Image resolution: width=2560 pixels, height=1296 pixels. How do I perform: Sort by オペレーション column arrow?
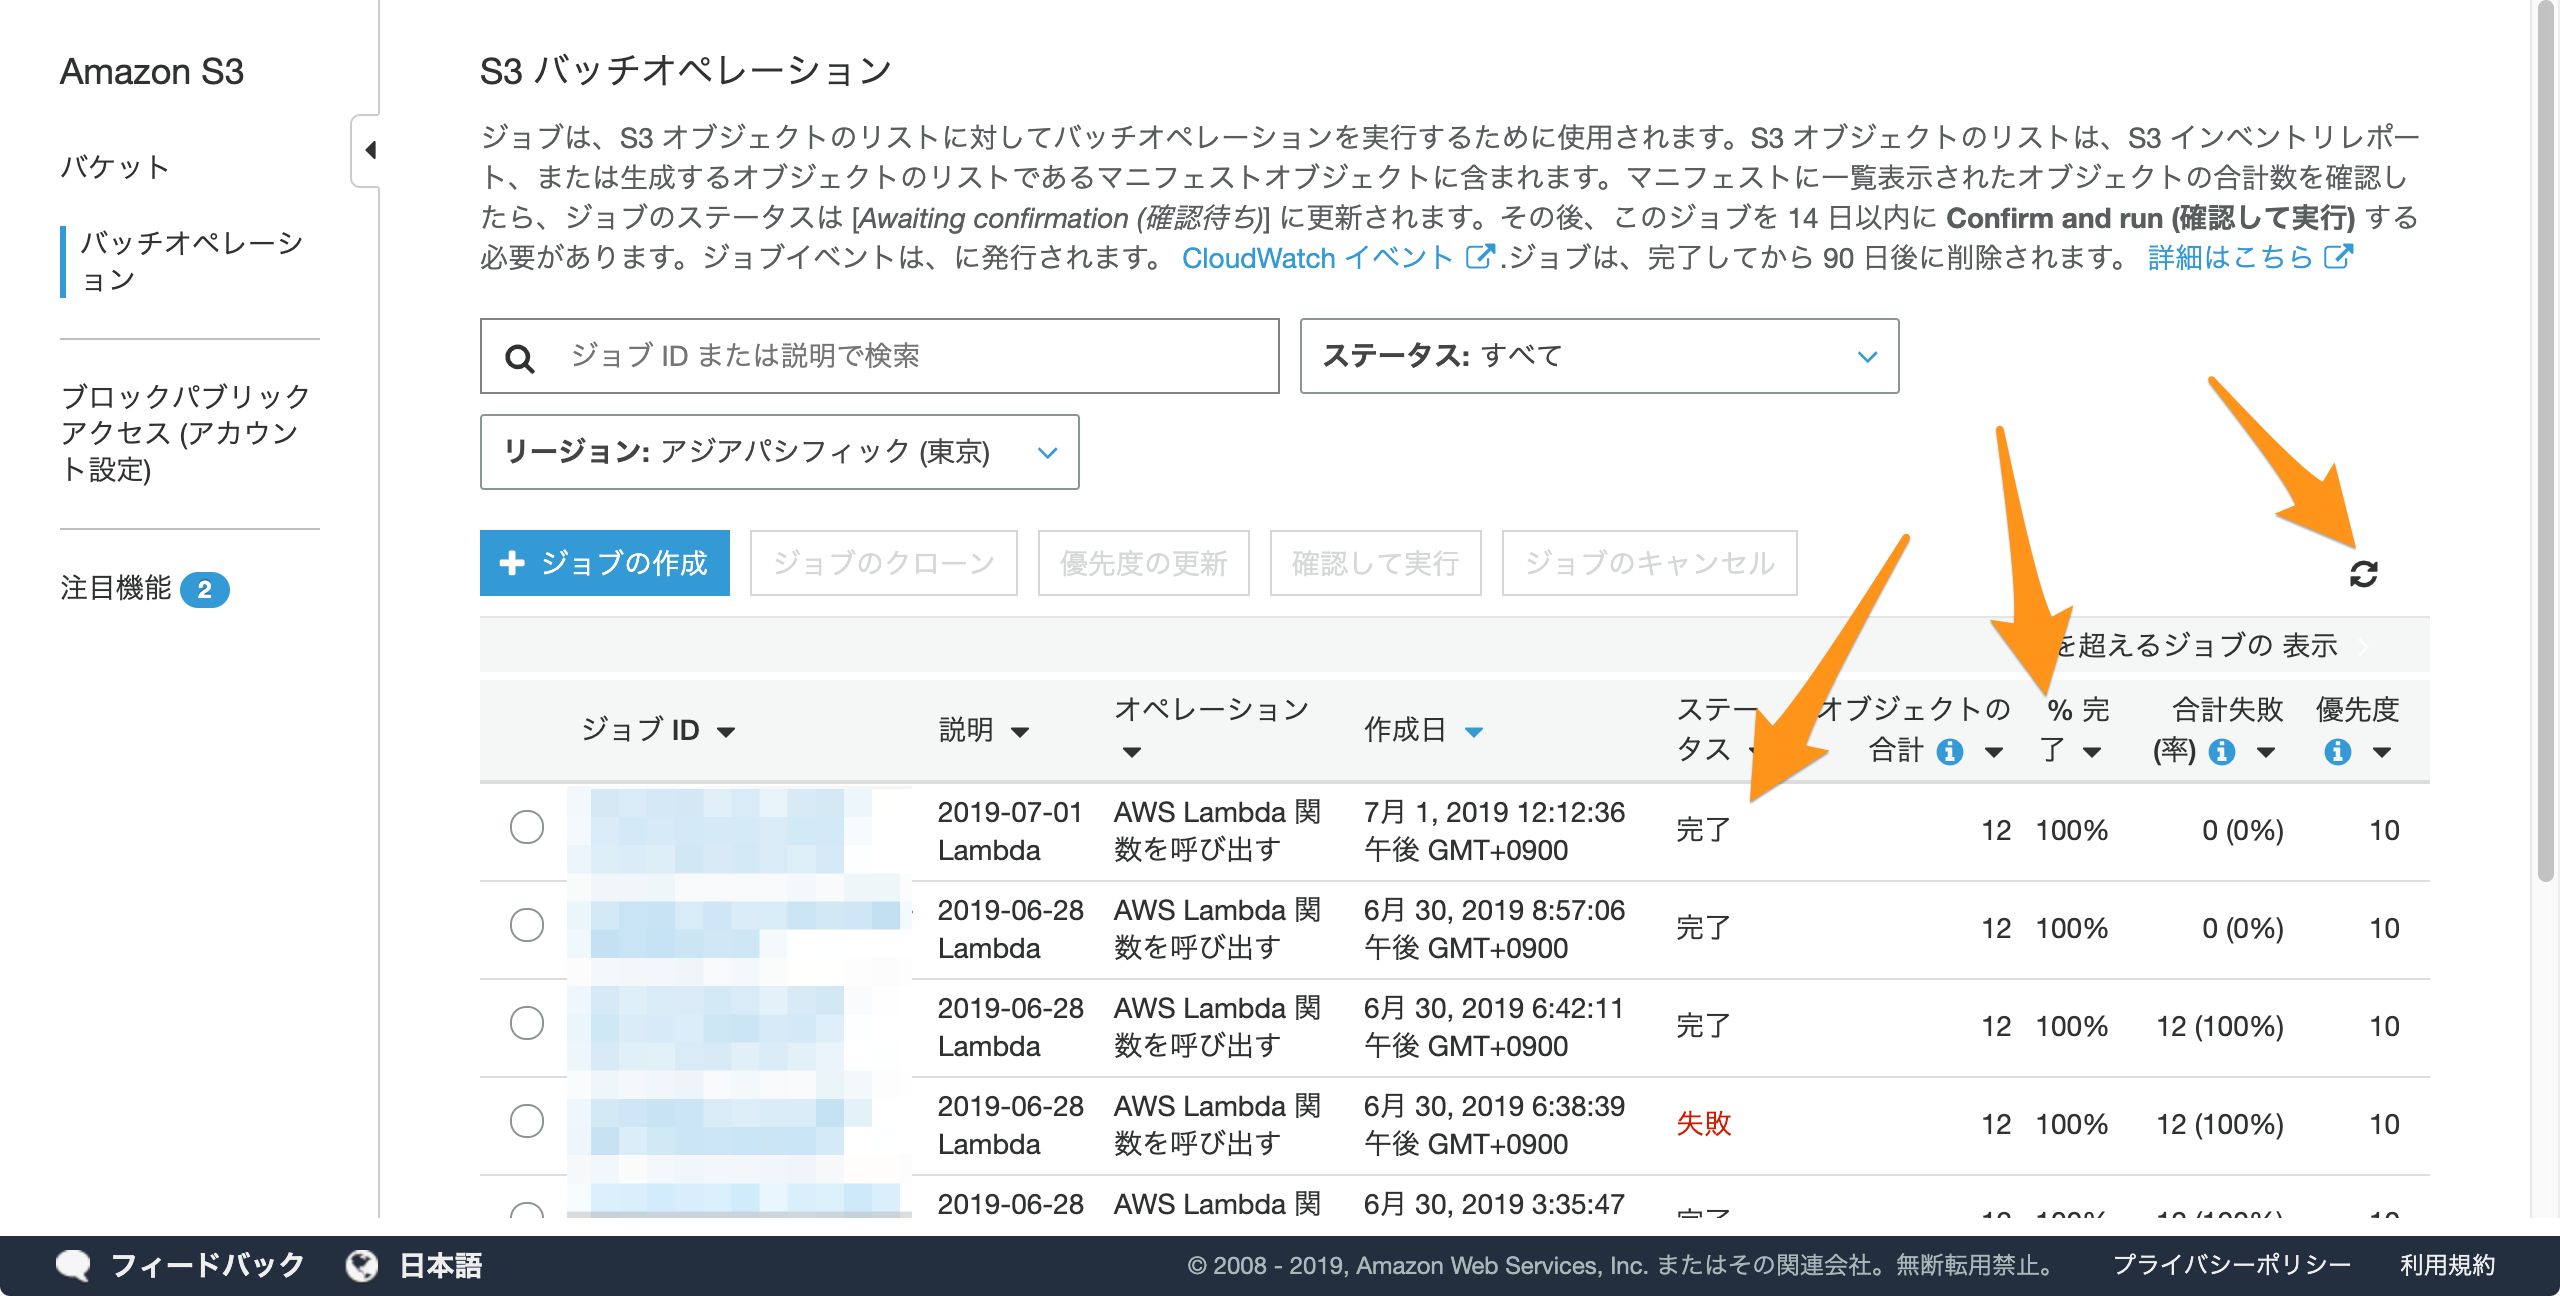(1131, 752)
